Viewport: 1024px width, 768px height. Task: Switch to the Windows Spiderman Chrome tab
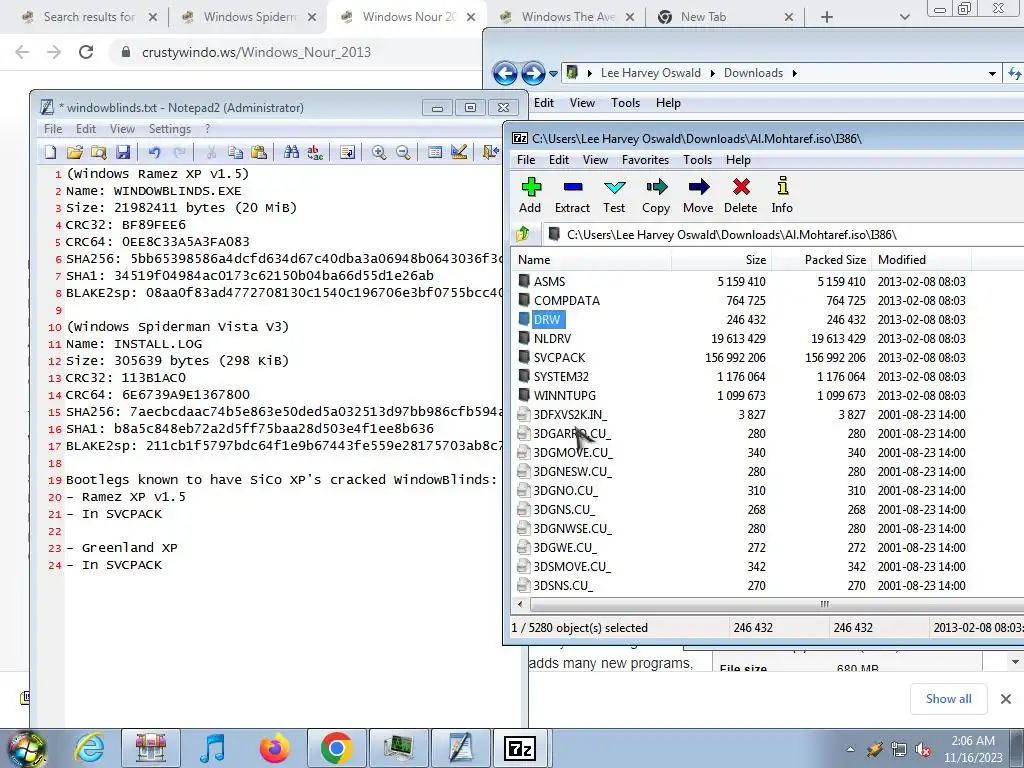click(x=249, y=17)
